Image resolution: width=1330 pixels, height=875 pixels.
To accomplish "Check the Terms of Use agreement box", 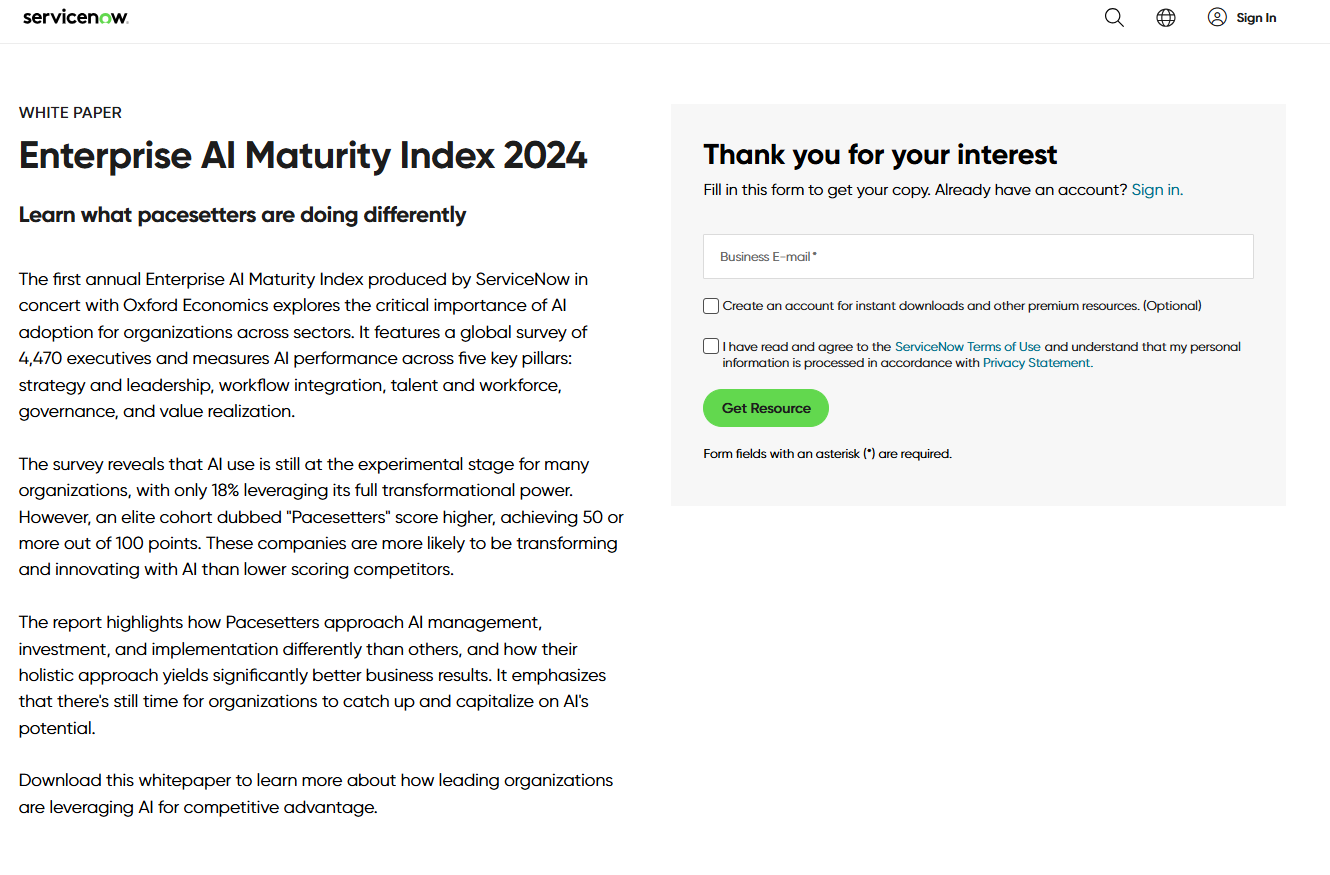I will (711, 347).
